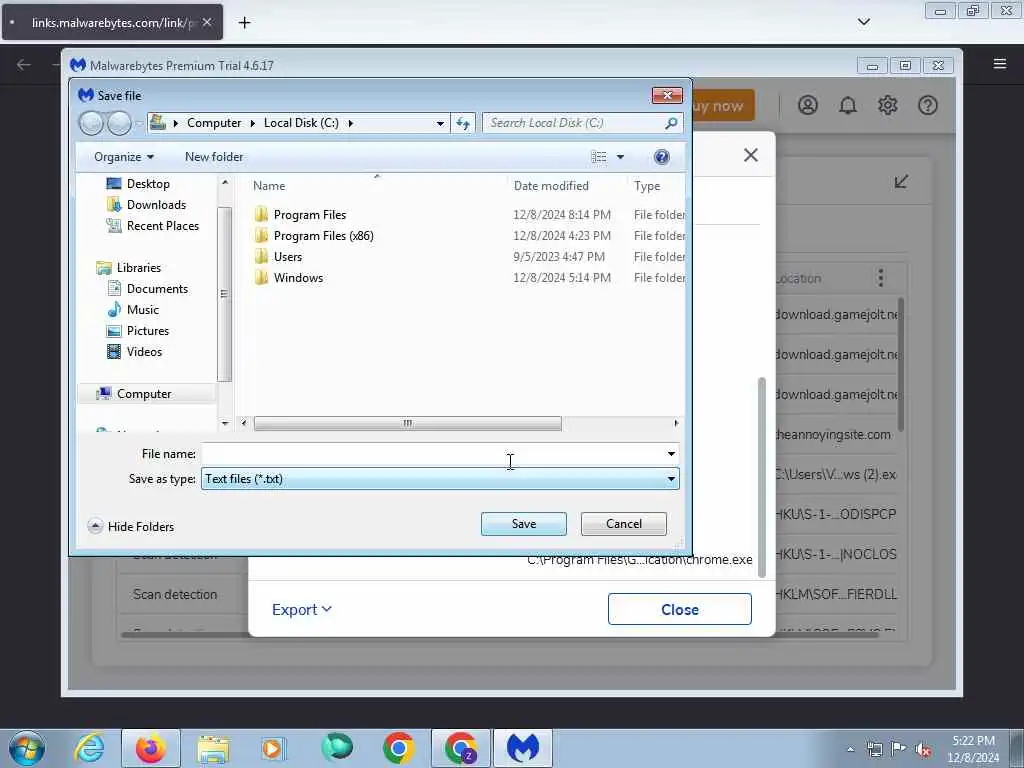Open the browser hamburger menu
Viewport: 1024px width, 768px height.
[1000, 64]
